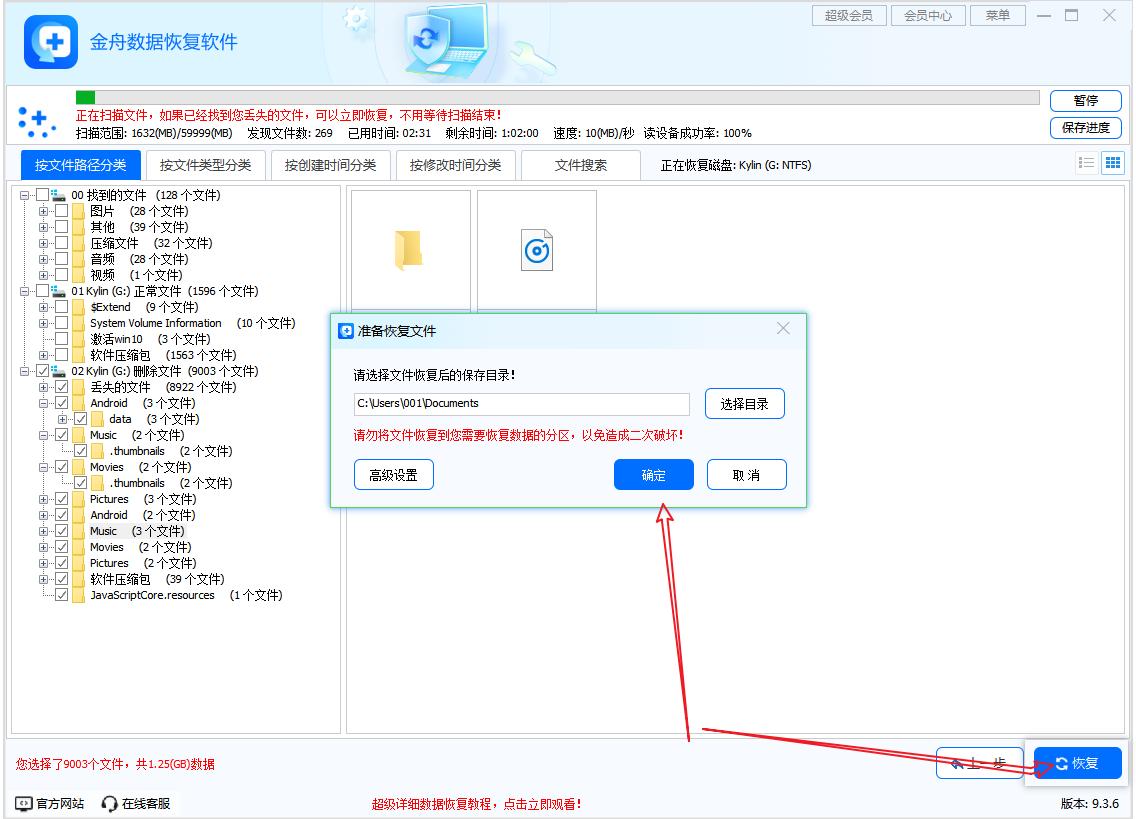This screenshot has width=1136, height=819.
Task: Toggle checkbox for JavaScriptCore.resources
Action: point(62,595)
